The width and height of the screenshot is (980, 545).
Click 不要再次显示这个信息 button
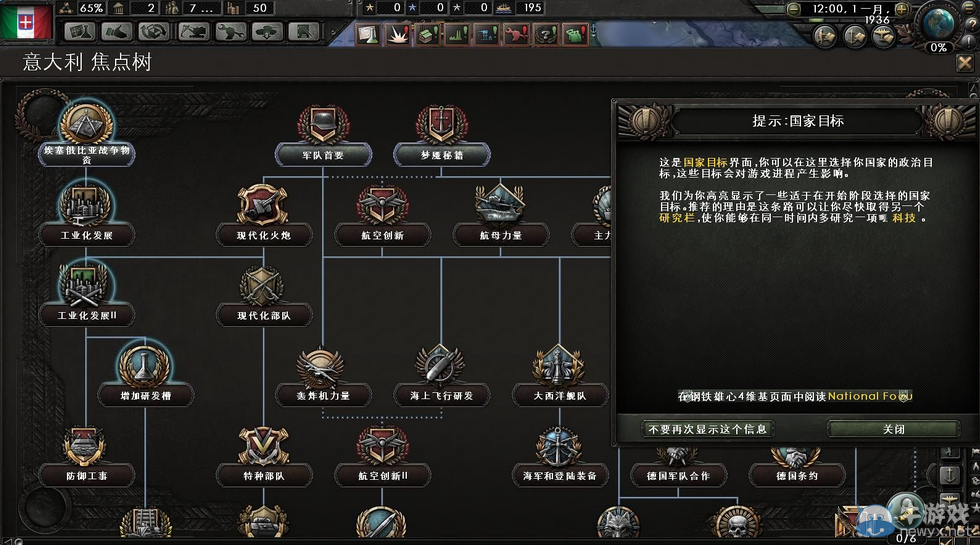[708, 429]
